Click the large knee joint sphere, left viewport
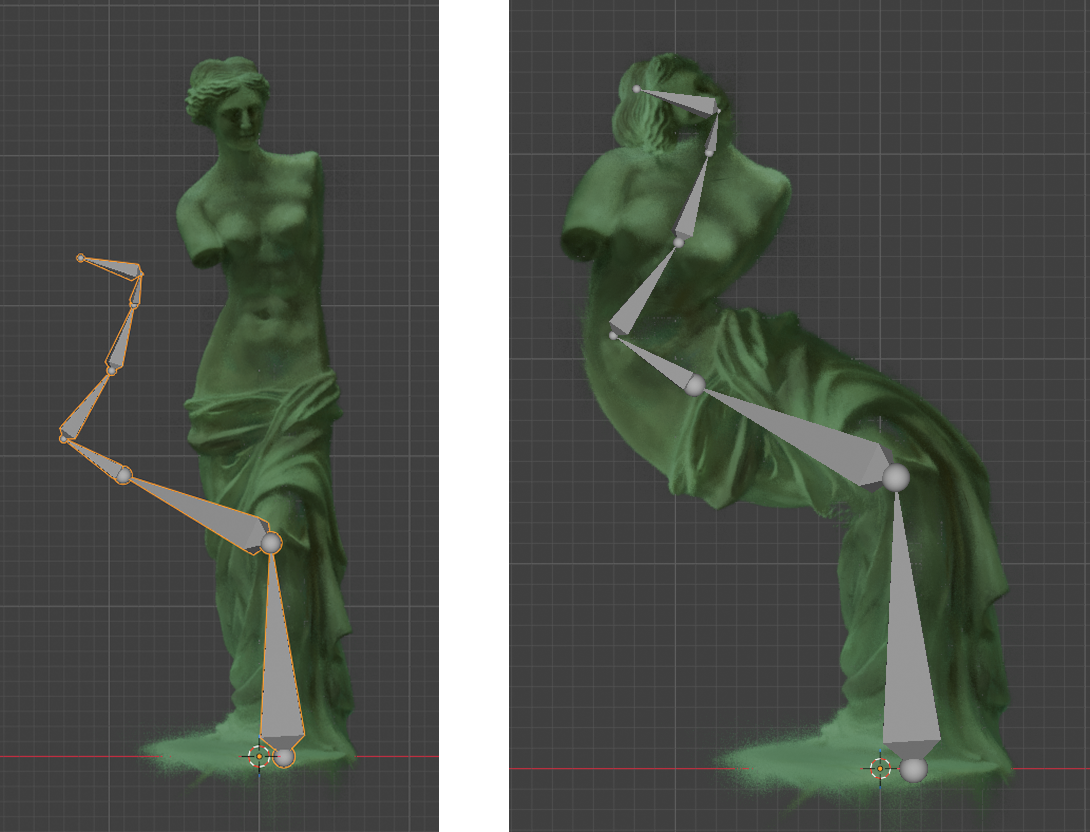Viewport: 1090px width, 832px height. tap(271, 543)
